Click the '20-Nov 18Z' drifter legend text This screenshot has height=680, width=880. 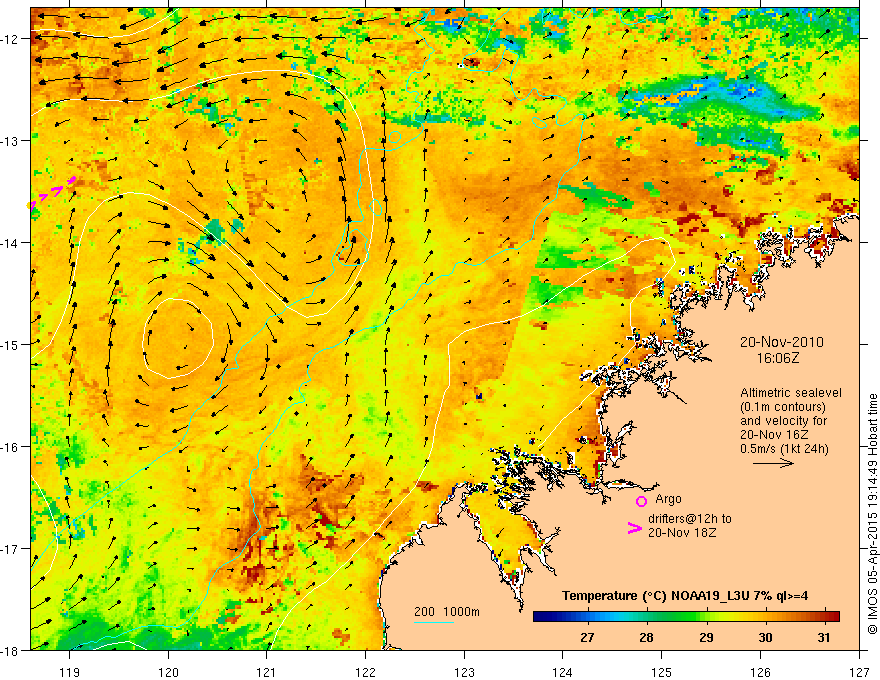click(x=682, y=533)
